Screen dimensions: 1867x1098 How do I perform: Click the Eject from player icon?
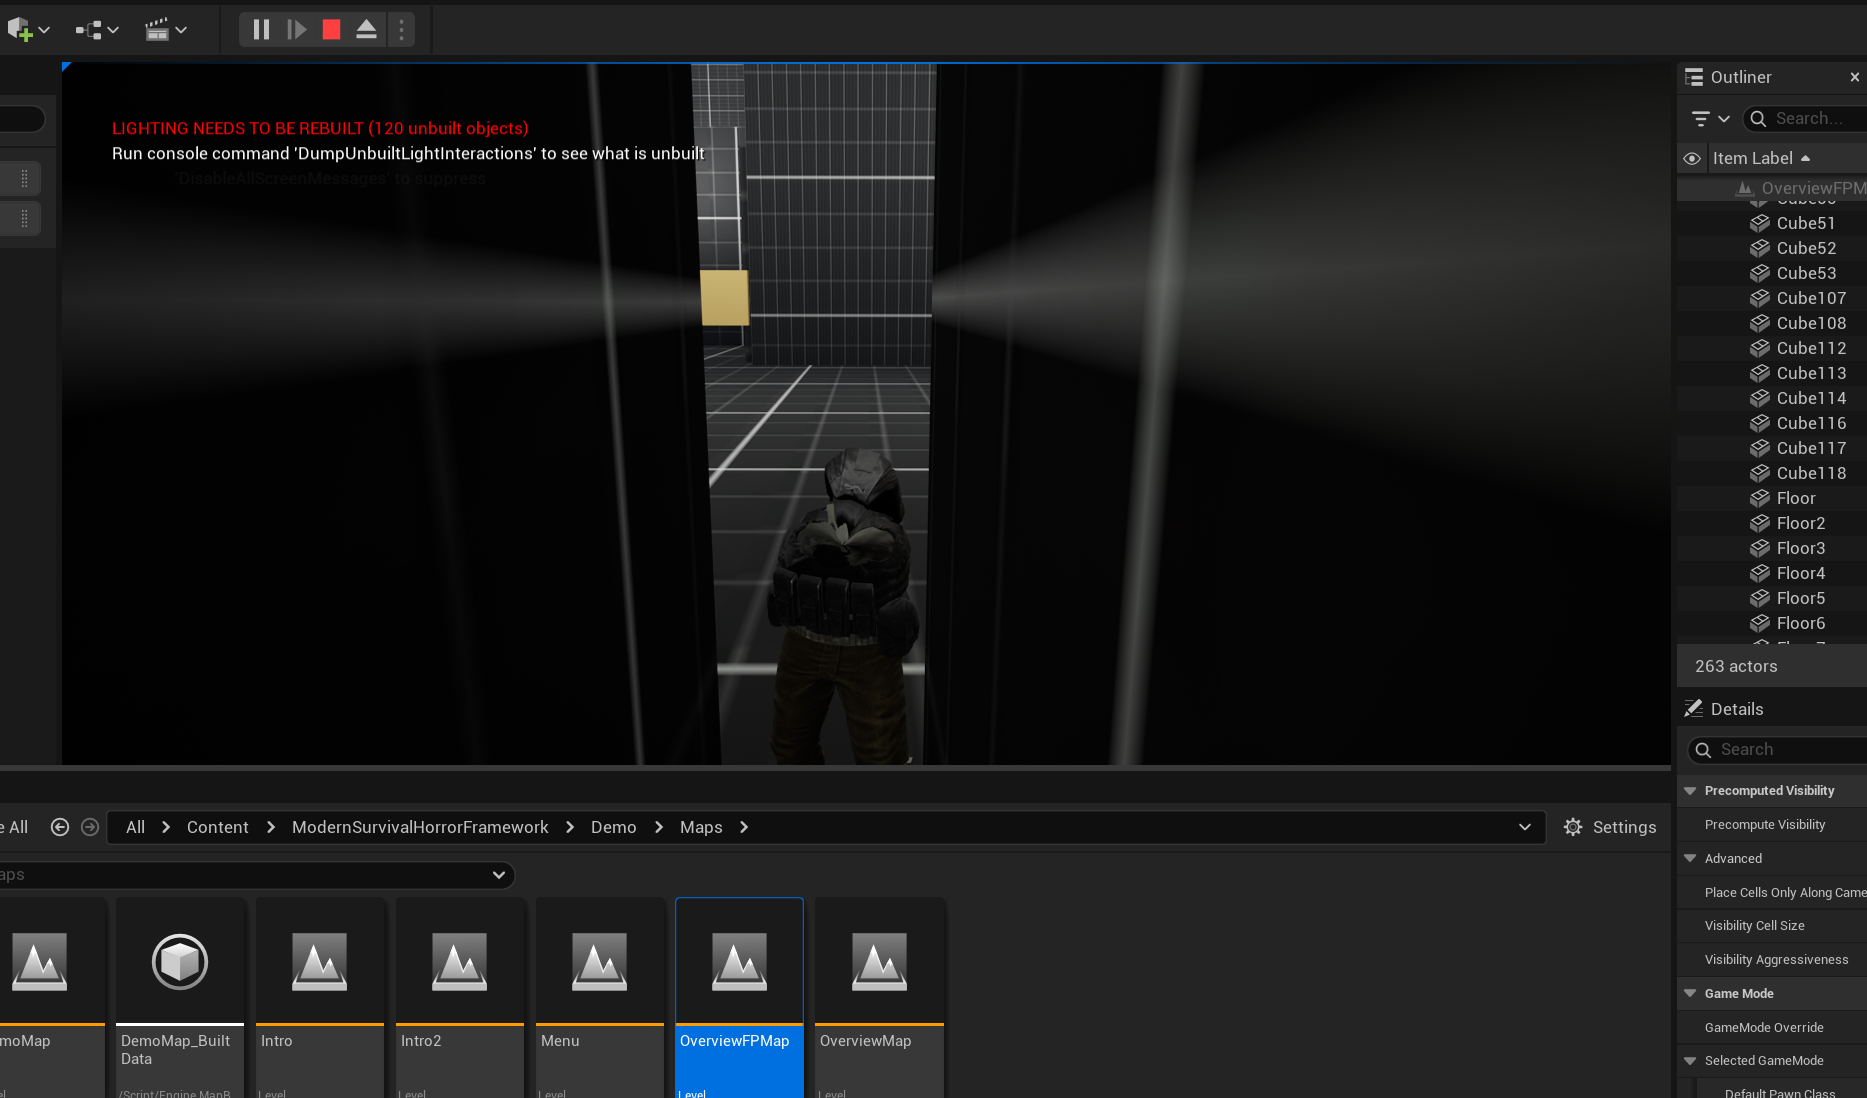click(366, 30)
